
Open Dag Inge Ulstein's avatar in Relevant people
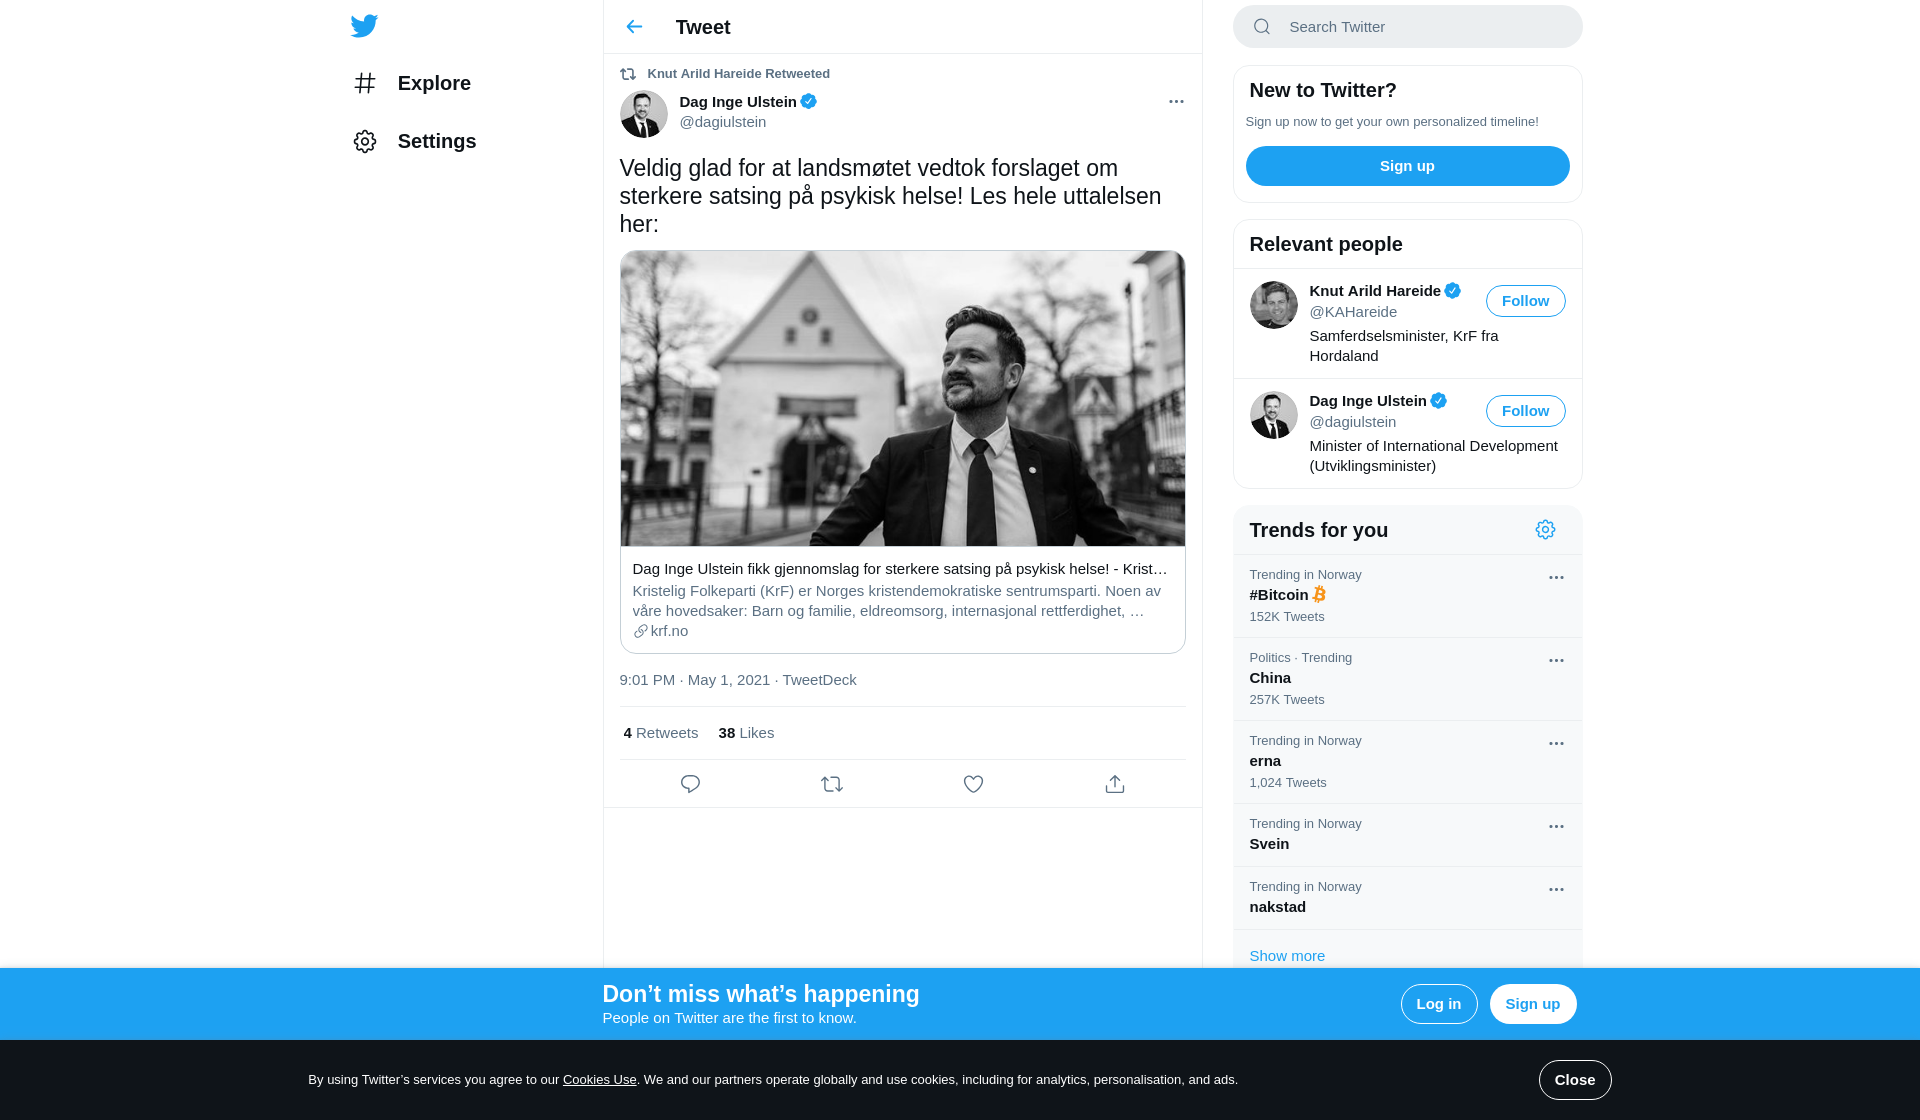(x=1274, y=415)
